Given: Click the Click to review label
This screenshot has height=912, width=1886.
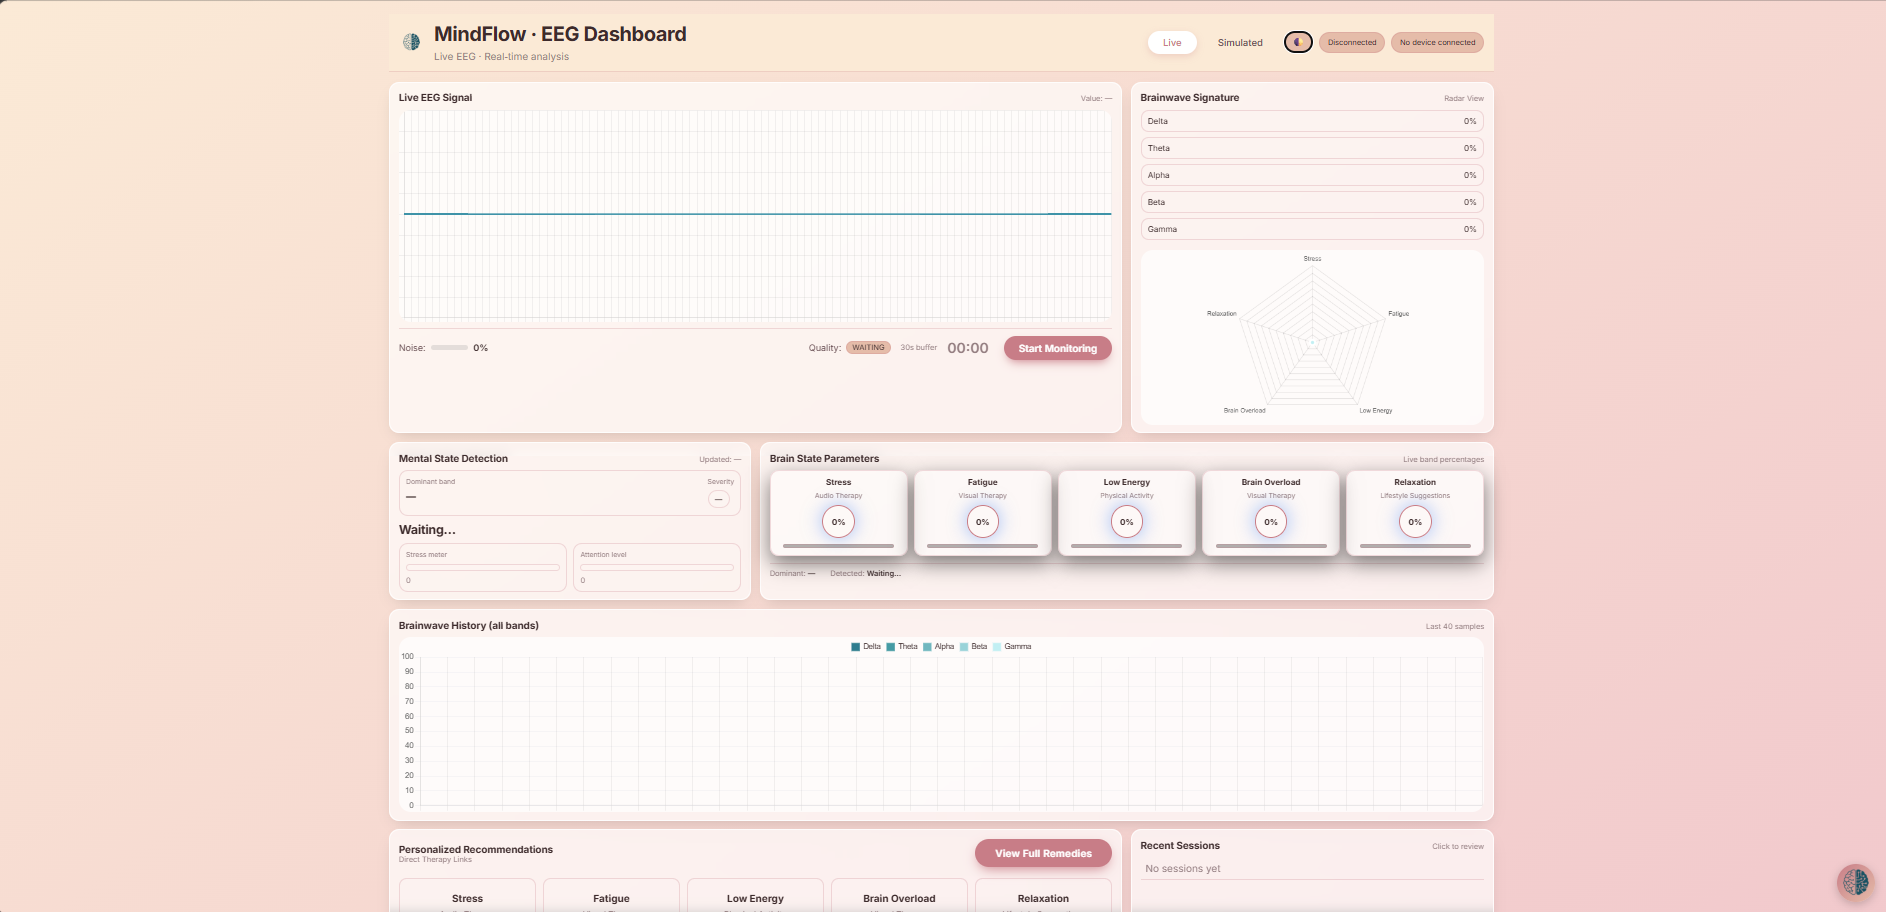Looking at the screenshot, I should tap(1457, 847).
